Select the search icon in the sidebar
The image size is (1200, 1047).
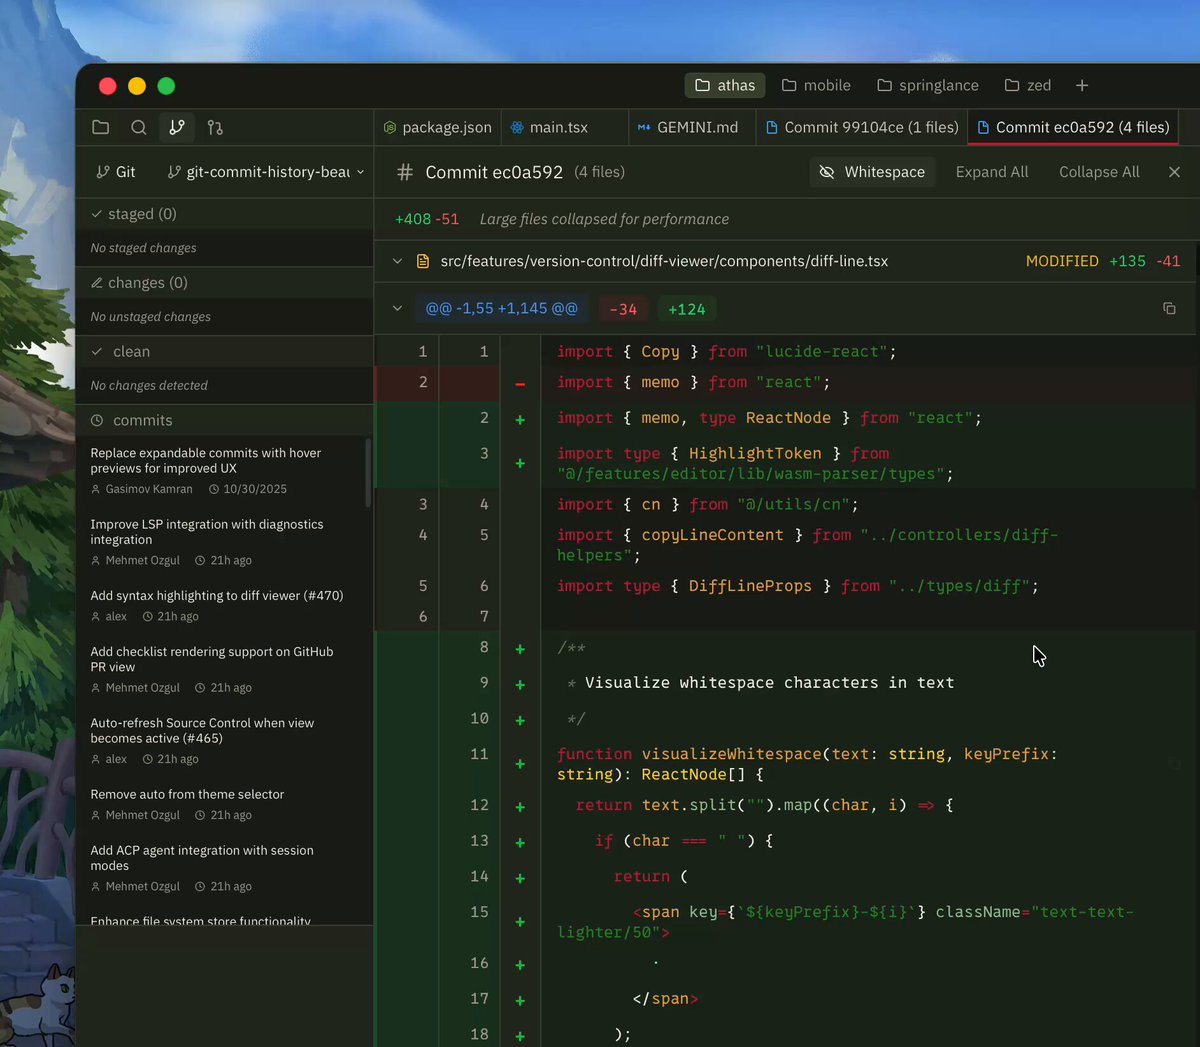pyautogui.click(x=139, y=128)
